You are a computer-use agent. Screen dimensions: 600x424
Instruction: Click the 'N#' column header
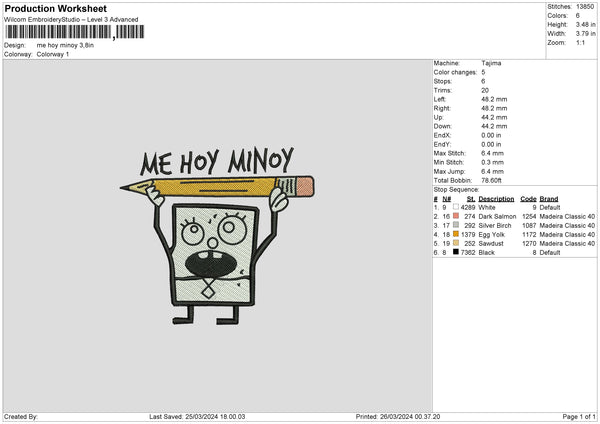[x=447, y=199]
